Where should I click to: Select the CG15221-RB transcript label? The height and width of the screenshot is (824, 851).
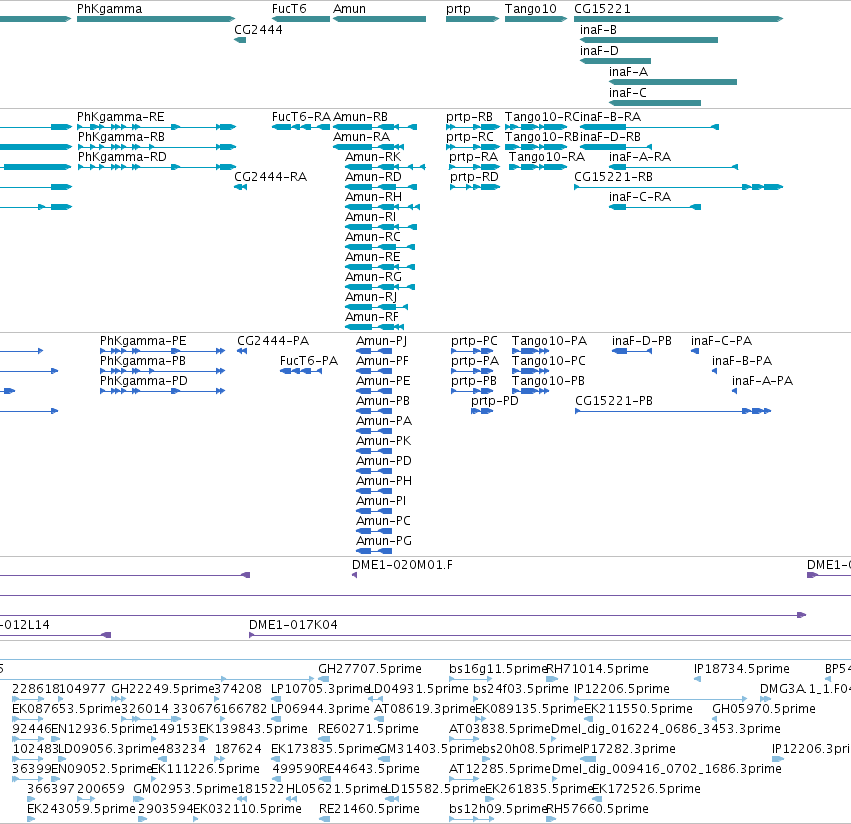point(613,177)
